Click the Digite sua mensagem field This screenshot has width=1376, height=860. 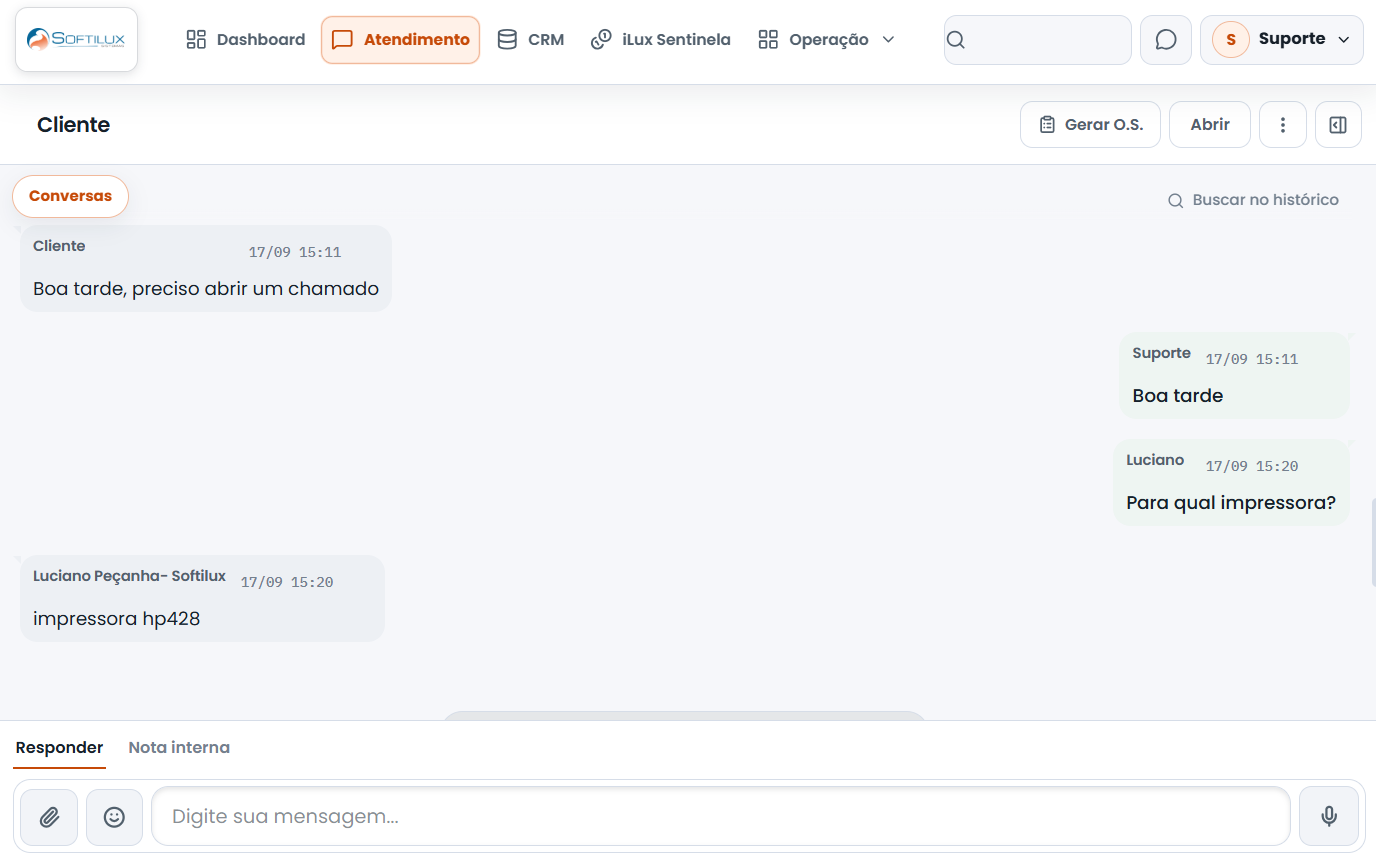click(x=721, y=817)
